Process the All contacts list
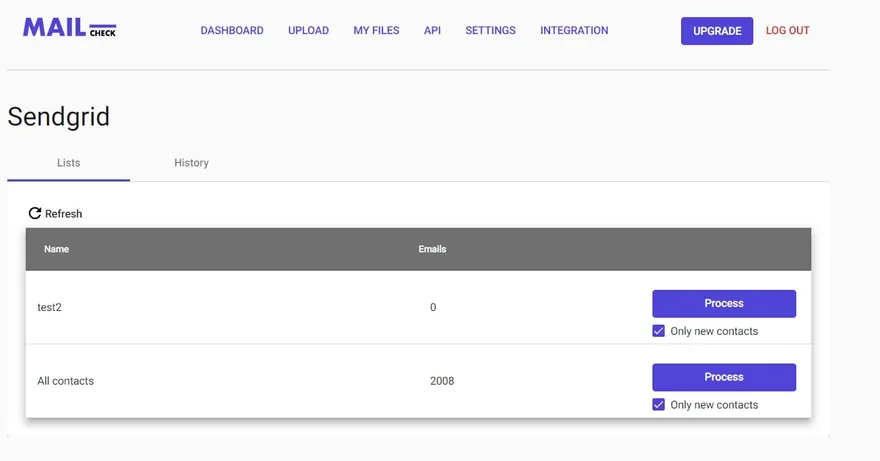The width and height of the screenshot is (880, 461). pos(724,377)
